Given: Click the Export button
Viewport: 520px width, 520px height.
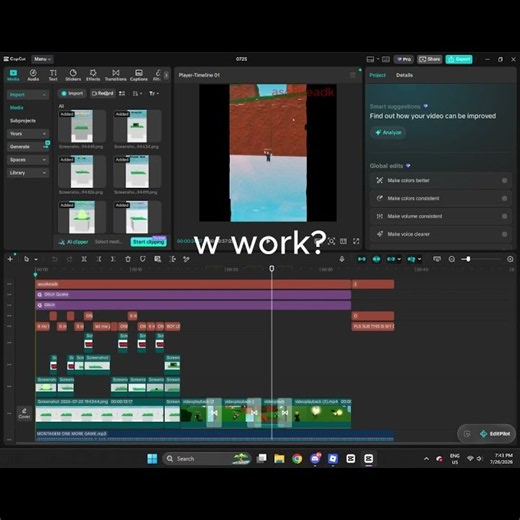Looking at the screenshot, I should (x=459, y=59).
